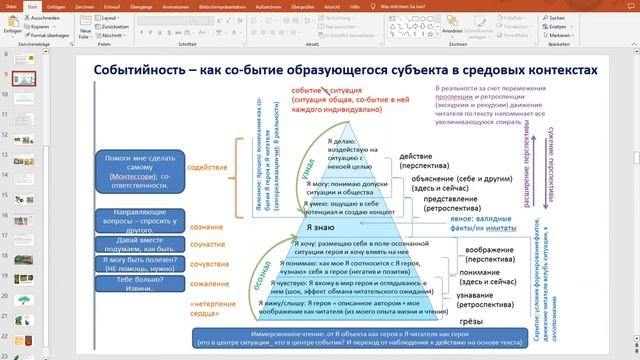Toggle bold formatting
640x360 pixels.
tap(142, 32)
